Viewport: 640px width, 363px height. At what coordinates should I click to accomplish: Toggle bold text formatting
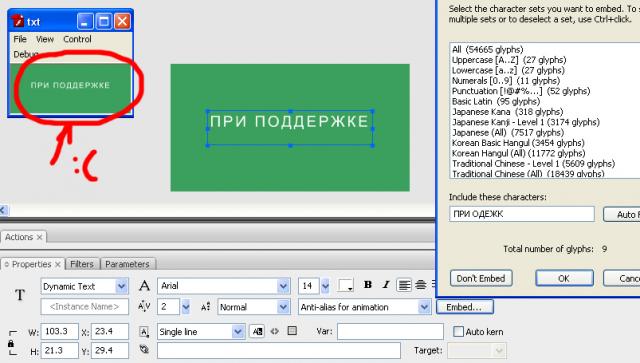click(368, 285)
